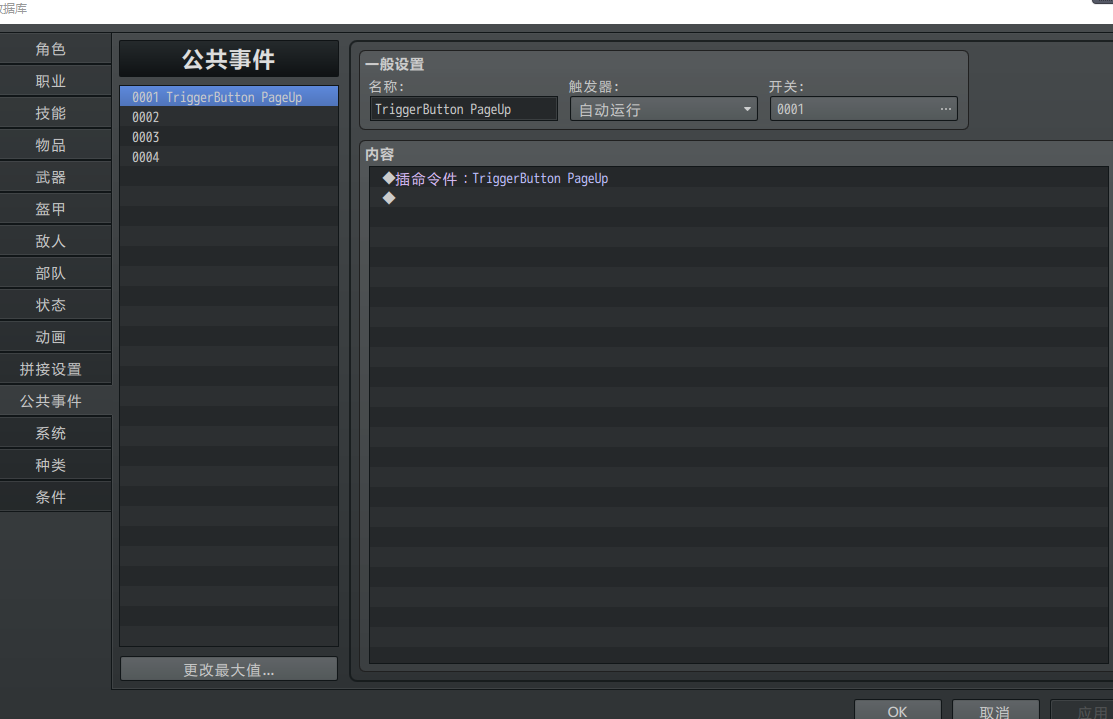This screenshot has width=1113, height=719.
Task: Select common event 0004
Action: pos(229,157)
